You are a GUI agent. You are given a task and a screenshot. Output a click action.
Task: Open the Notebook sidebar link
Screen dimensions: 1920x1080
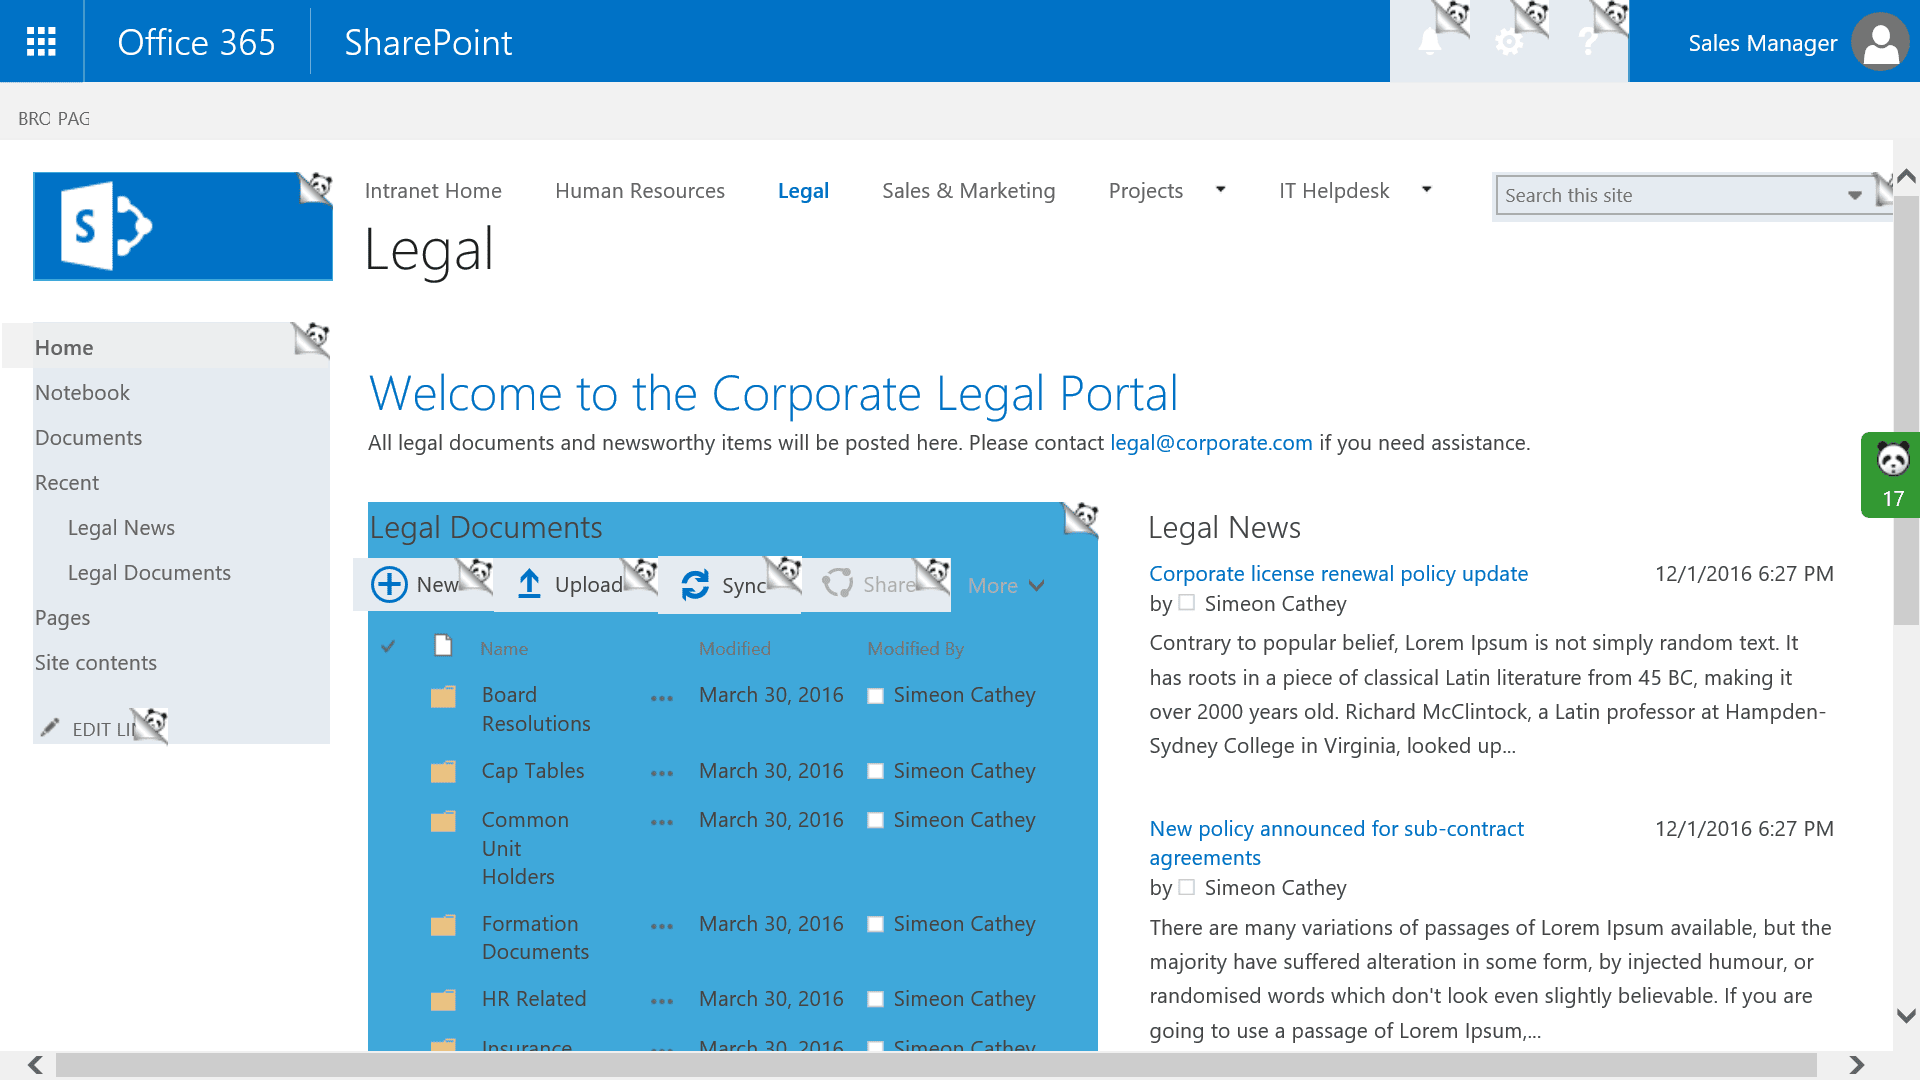pos(82,393)
